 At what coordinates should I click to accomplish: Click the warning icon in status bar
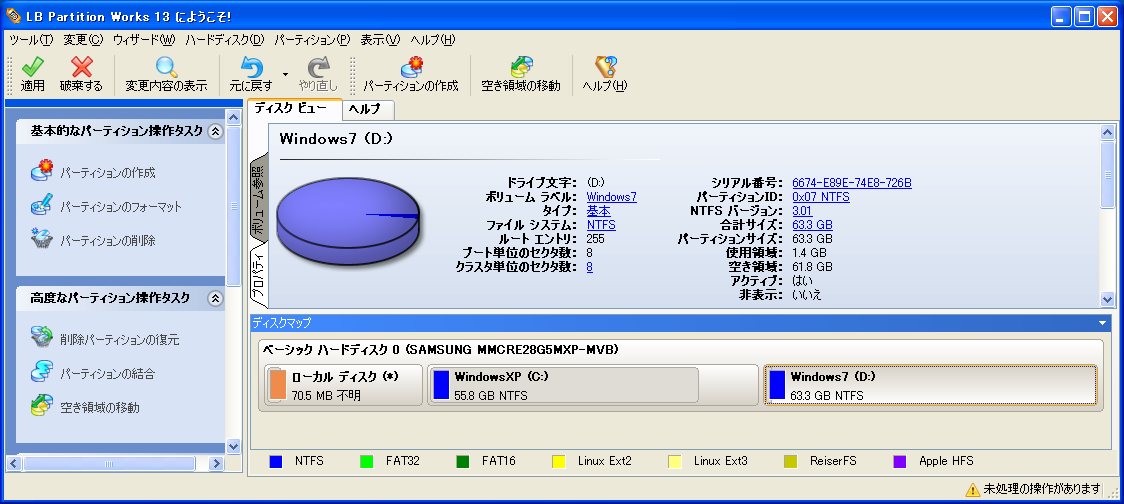coord(972,489)
